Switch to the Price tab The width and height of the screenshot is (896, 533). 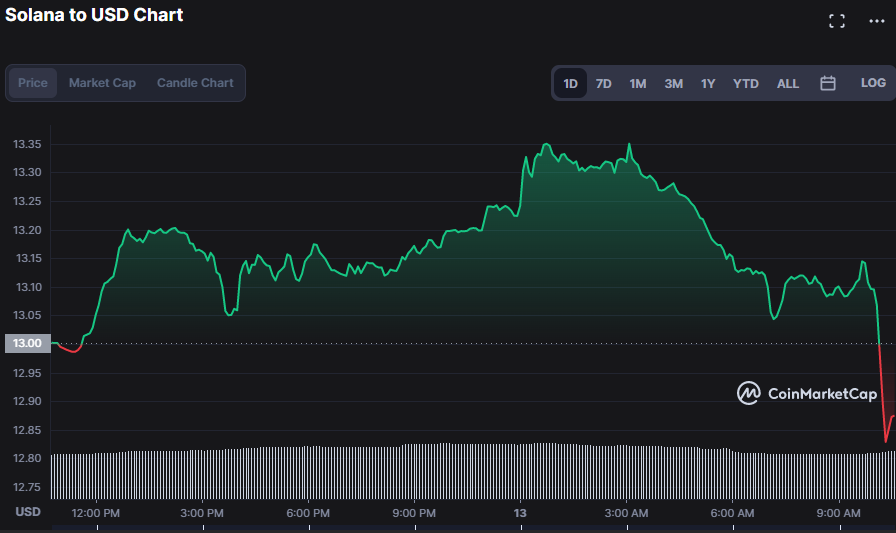[x=33, y=83]
